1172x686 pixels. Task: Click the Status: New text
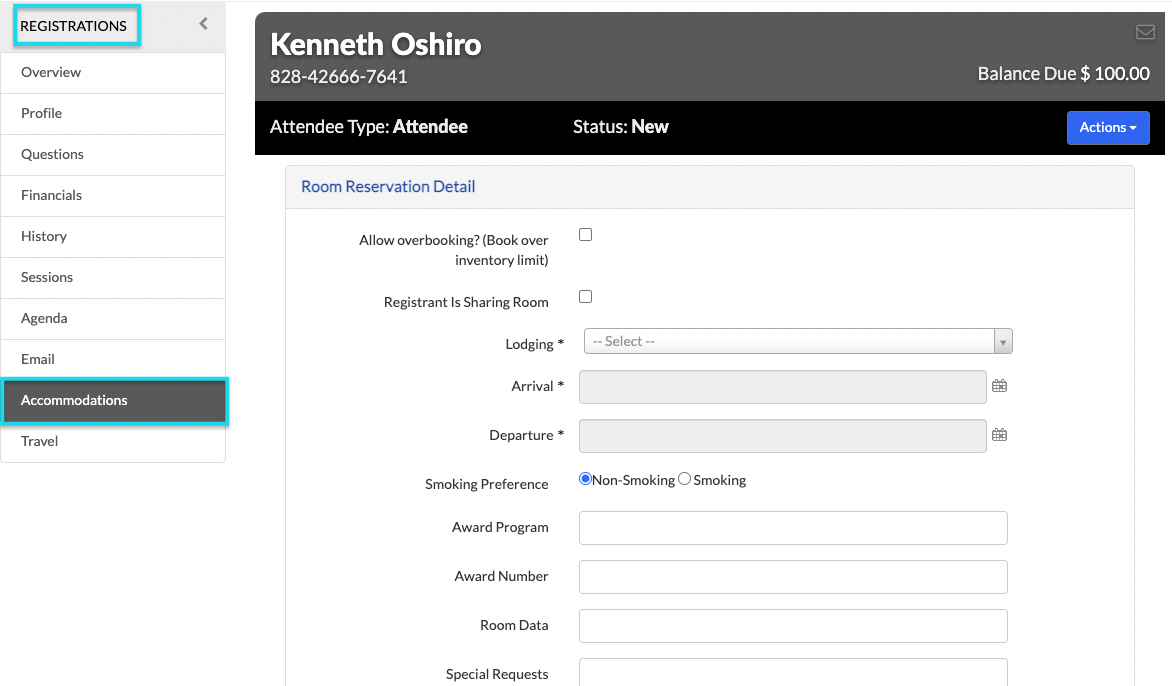pyautogui.click(x=620, y=127)
